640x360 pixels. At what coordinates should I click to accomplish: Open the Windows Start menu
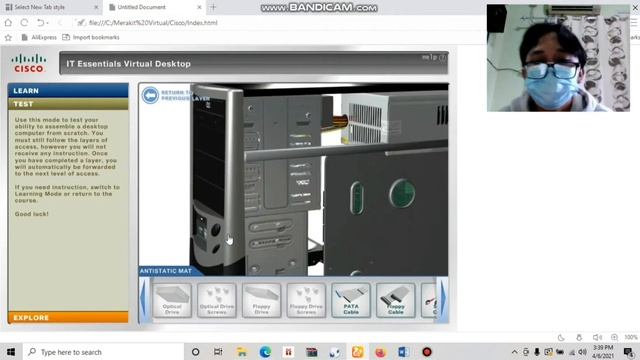coord(11,352)
